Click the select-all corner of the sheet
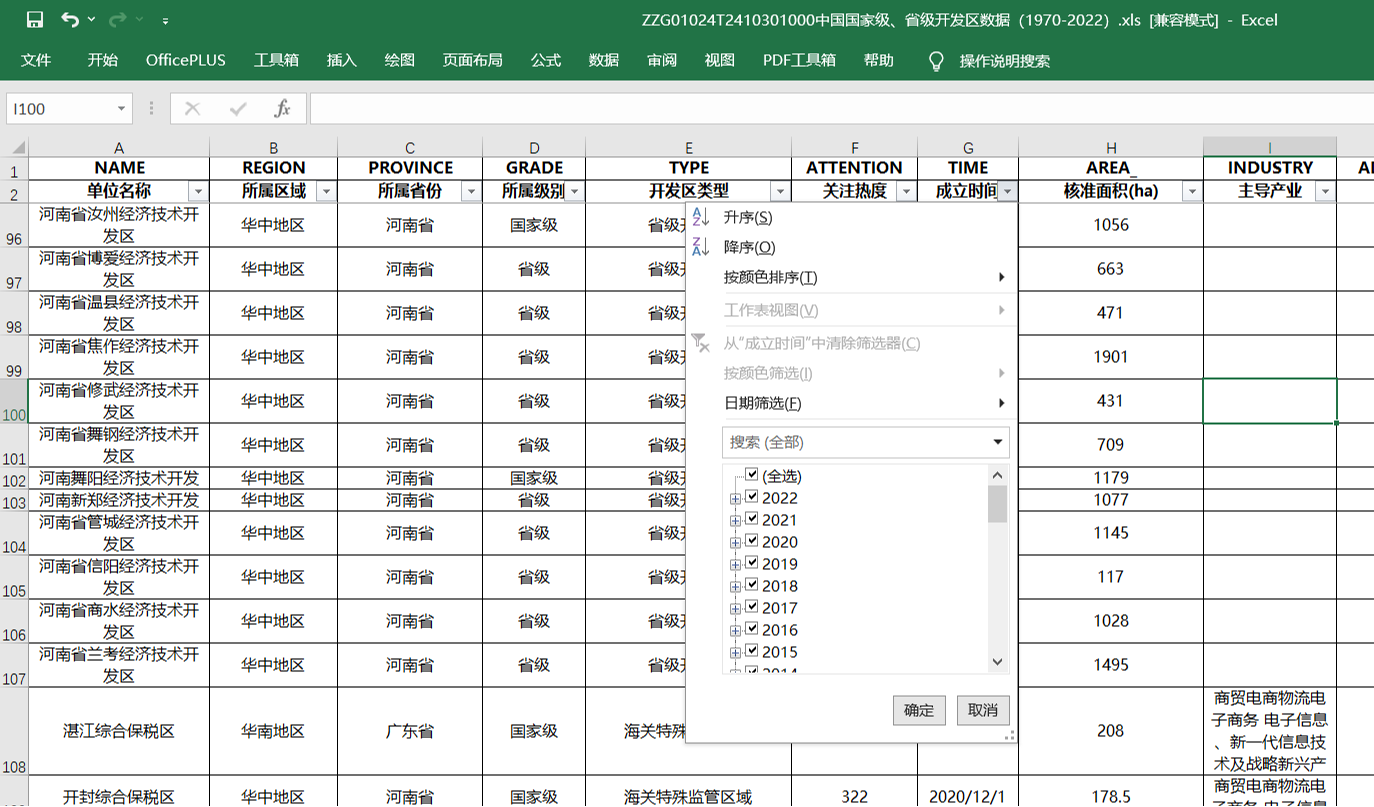 click(14, 146)
